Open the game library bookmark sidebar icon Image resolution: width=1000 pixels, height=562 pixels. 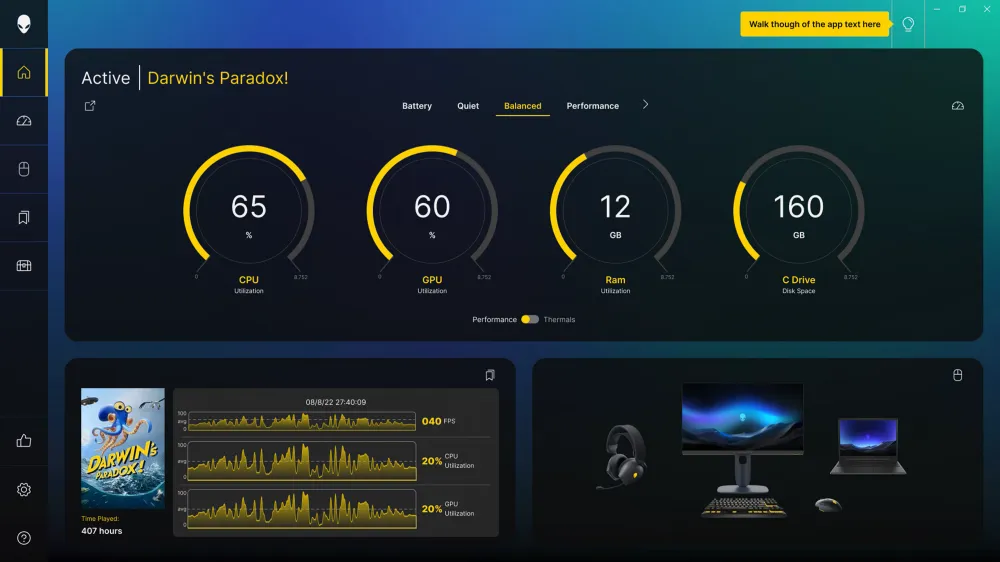[x=24, y=218]
